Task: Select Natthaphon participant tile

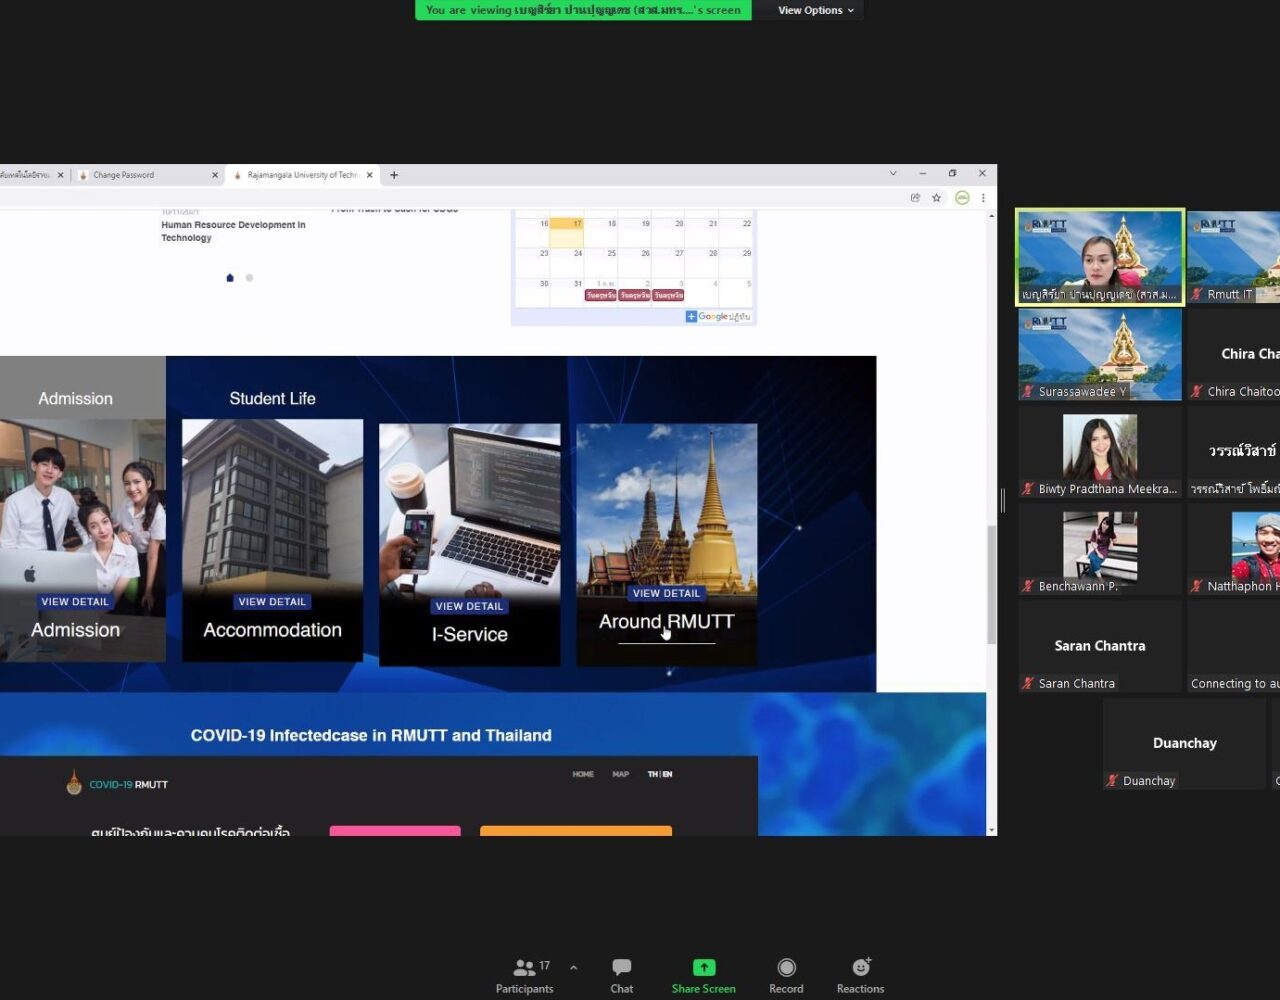Action: [x=1234, y=548]
